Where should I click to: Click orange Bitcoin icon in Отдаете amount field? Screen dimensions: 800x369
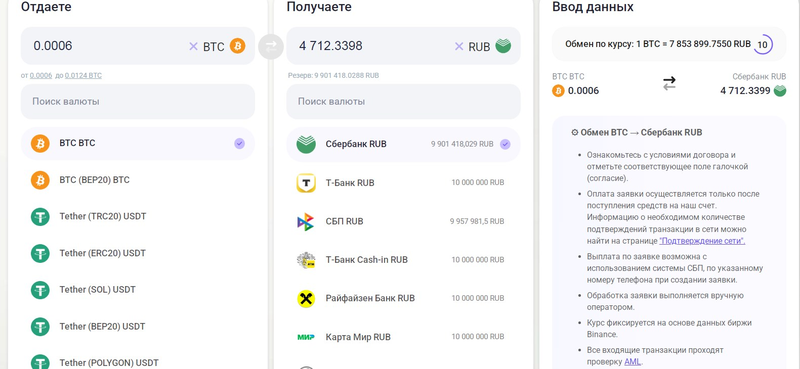coord(237,46)
